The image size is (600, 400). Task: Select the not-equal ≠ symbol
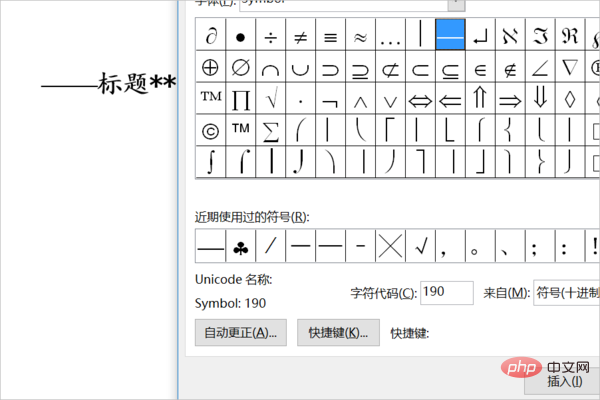tap(300, 36)
